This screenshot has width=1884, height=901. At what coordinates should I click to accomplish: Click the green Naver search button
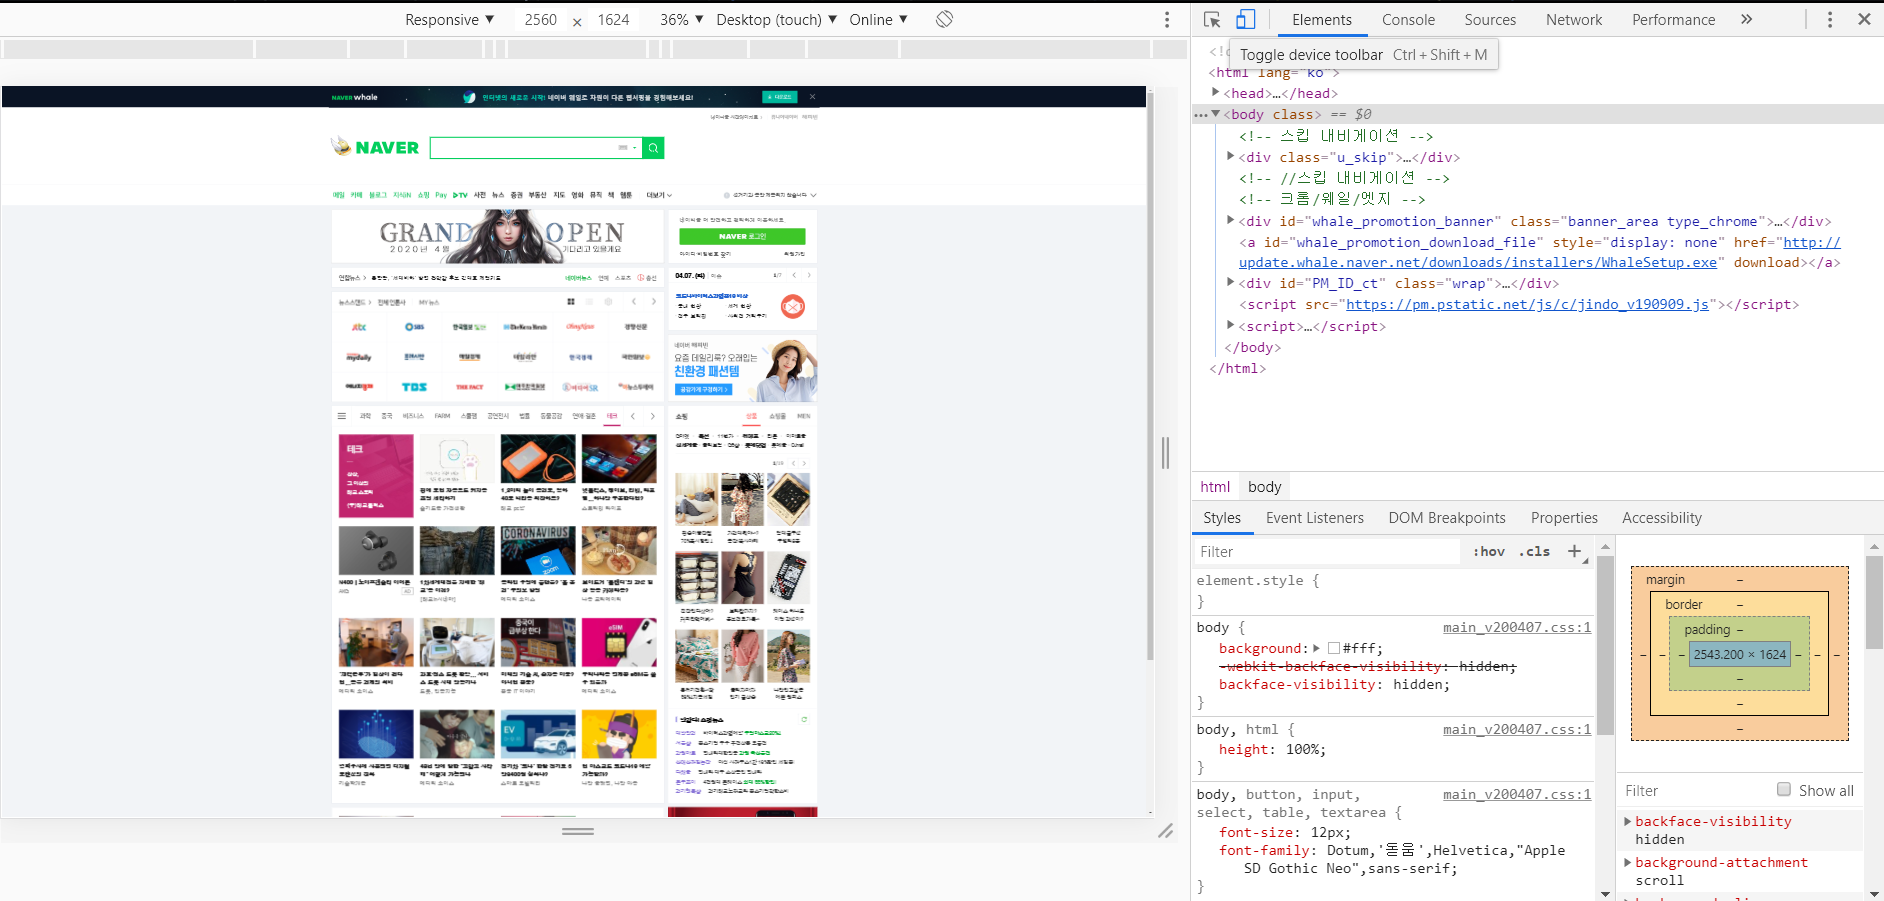(653, 148)
